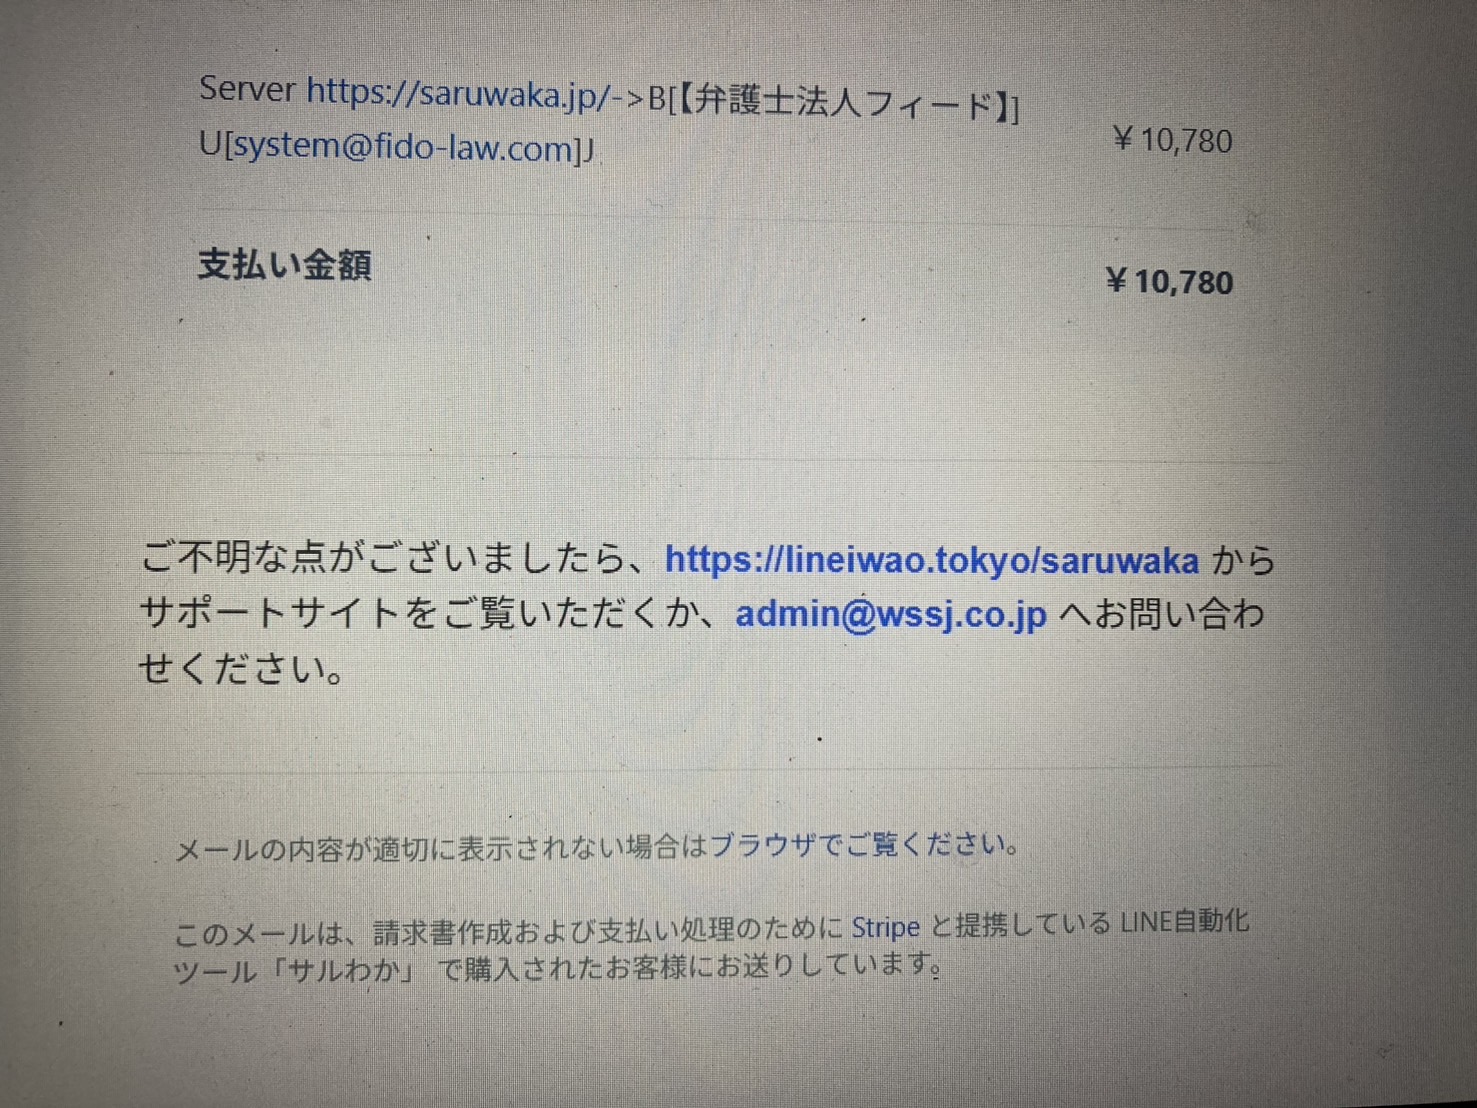Open the lineiwao.tokyo/saruwaka support link
1477x1108 pixels.
[932, 559]
